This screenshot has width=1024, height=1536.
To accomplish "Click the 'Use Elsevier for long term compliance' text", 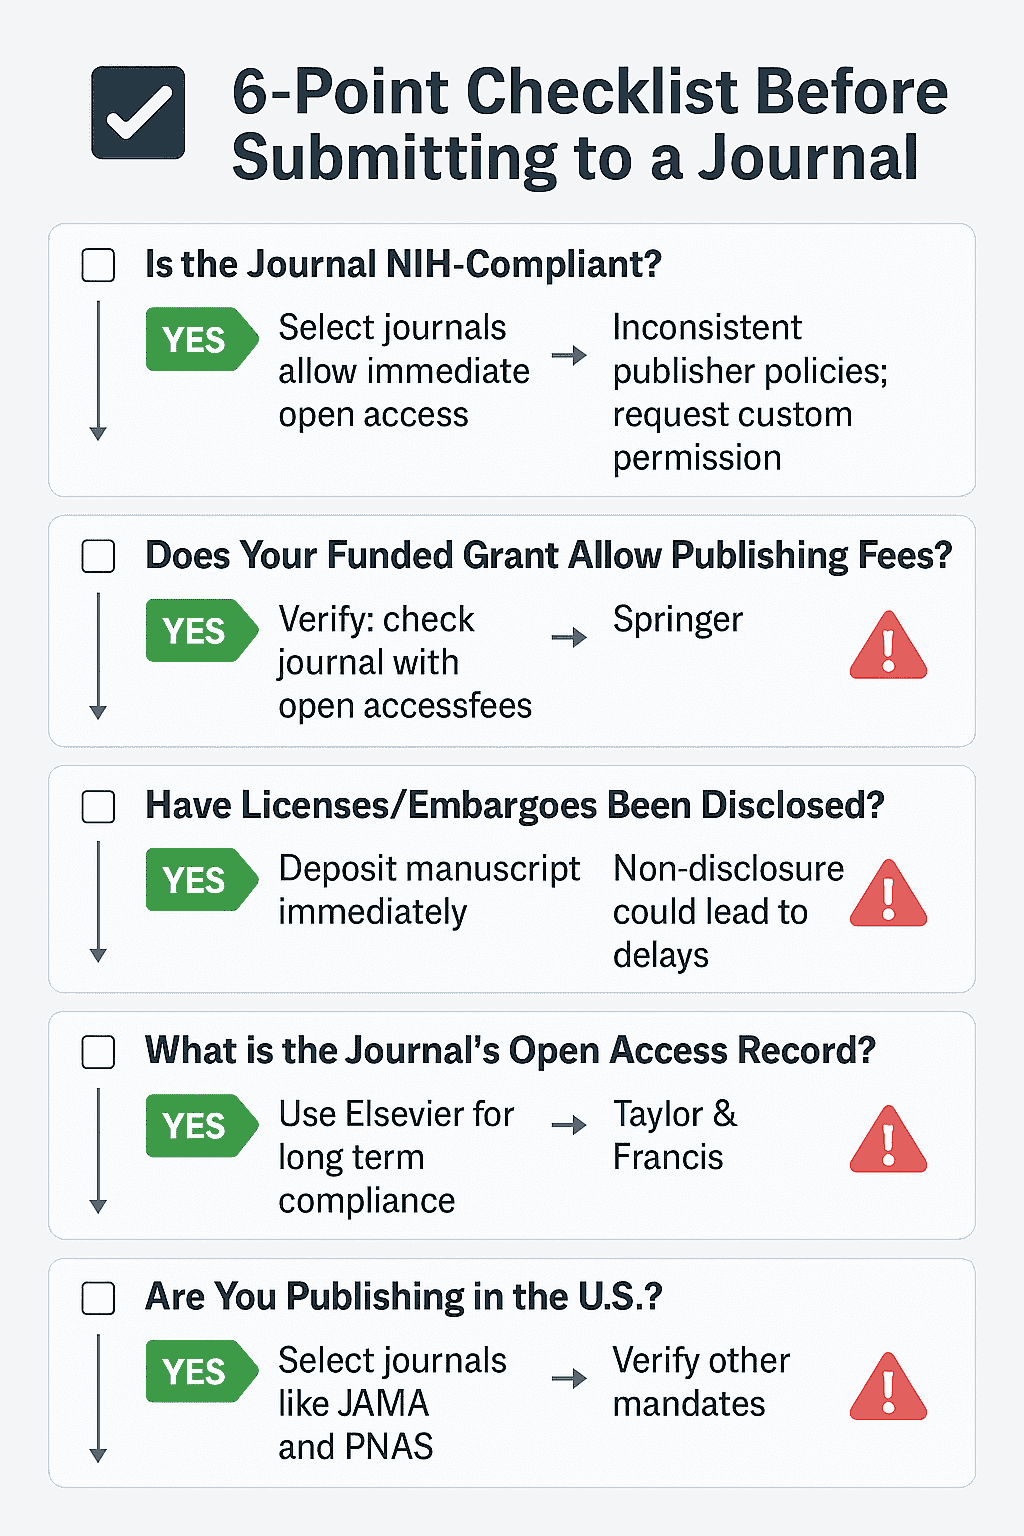I will (396, 1157).
